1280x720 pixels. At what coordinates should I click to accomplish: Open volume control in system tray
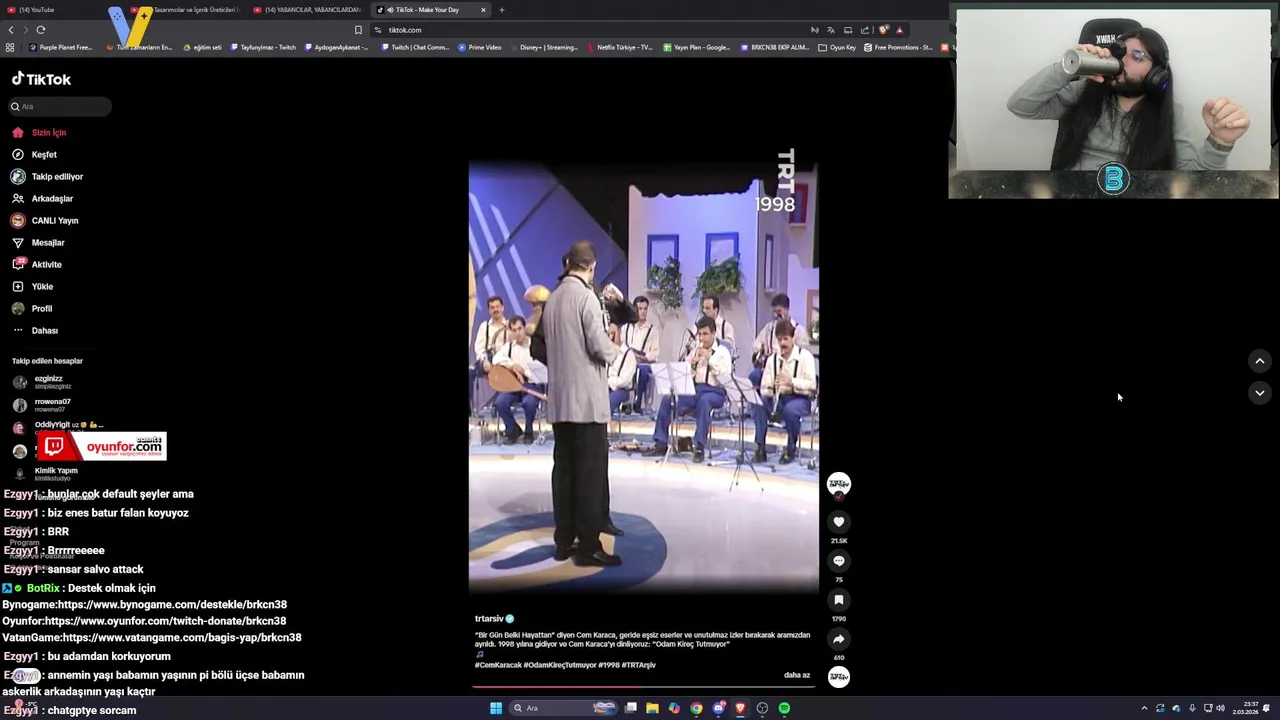click(1220, 708)
